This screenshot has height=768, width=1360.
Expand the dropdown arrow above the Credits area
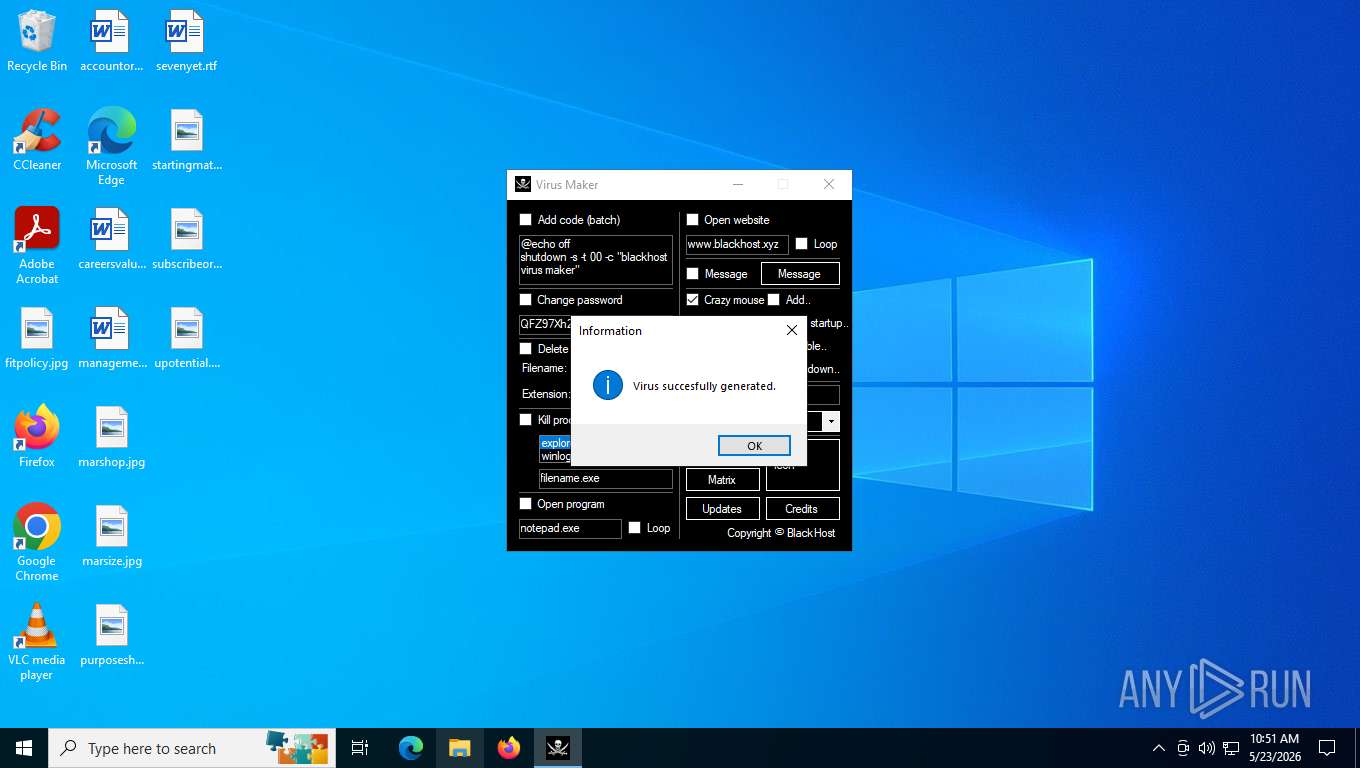830,422
